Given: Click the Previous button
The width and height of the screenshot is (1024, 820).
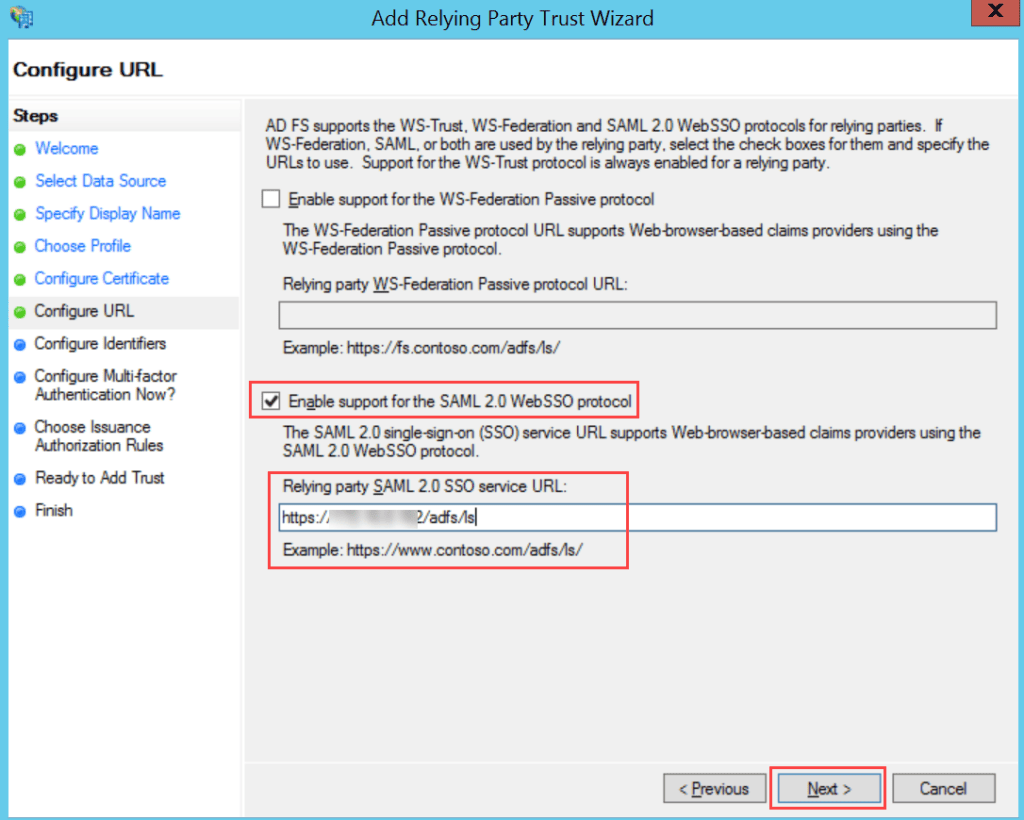Looking at the screenshot, I should click(x=714, y=788).
